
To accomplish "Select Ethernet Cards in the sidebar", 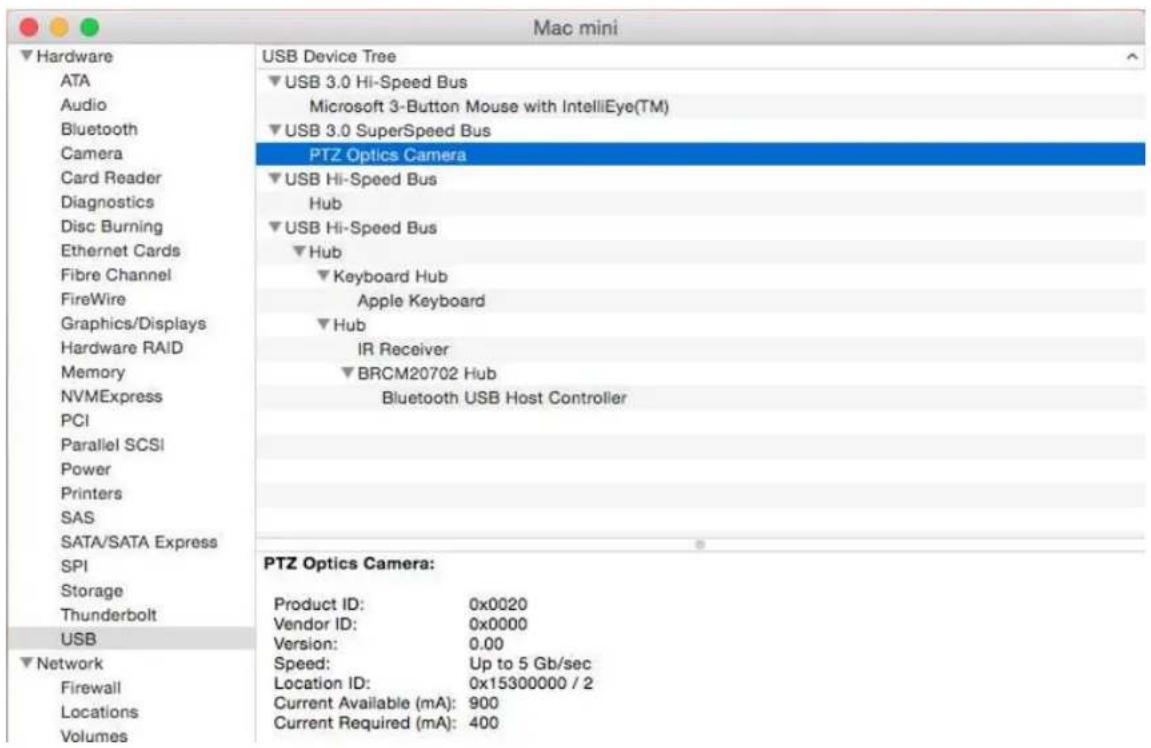I will coord(120,250).
